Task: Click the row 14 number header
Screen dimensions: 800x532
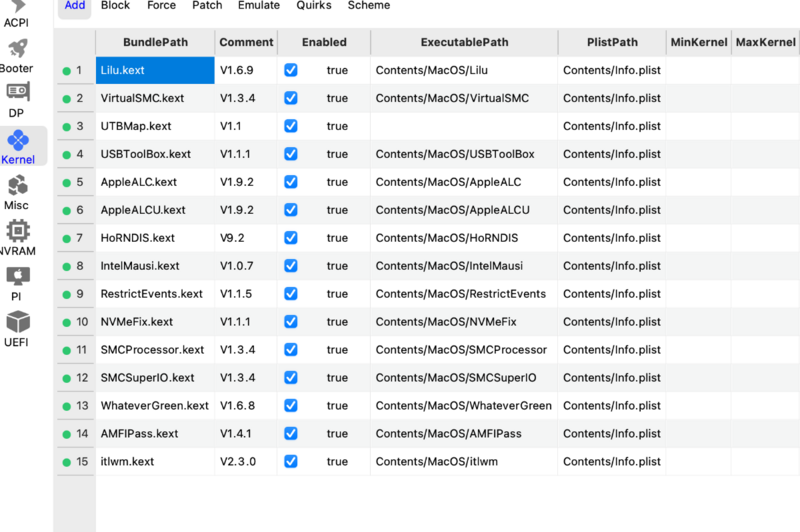Action: pyautogui.click(x=76, y=434)
